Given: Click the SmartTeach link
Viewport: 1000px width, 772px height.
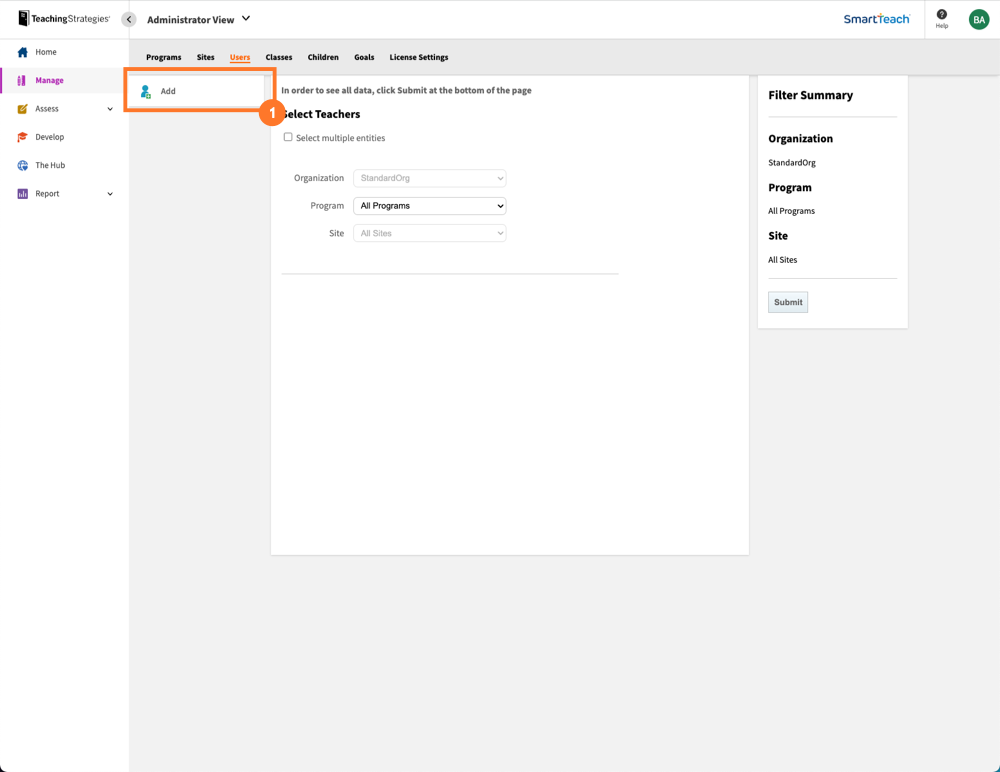Looking at the screenshot, I should (x=876, y=18).
